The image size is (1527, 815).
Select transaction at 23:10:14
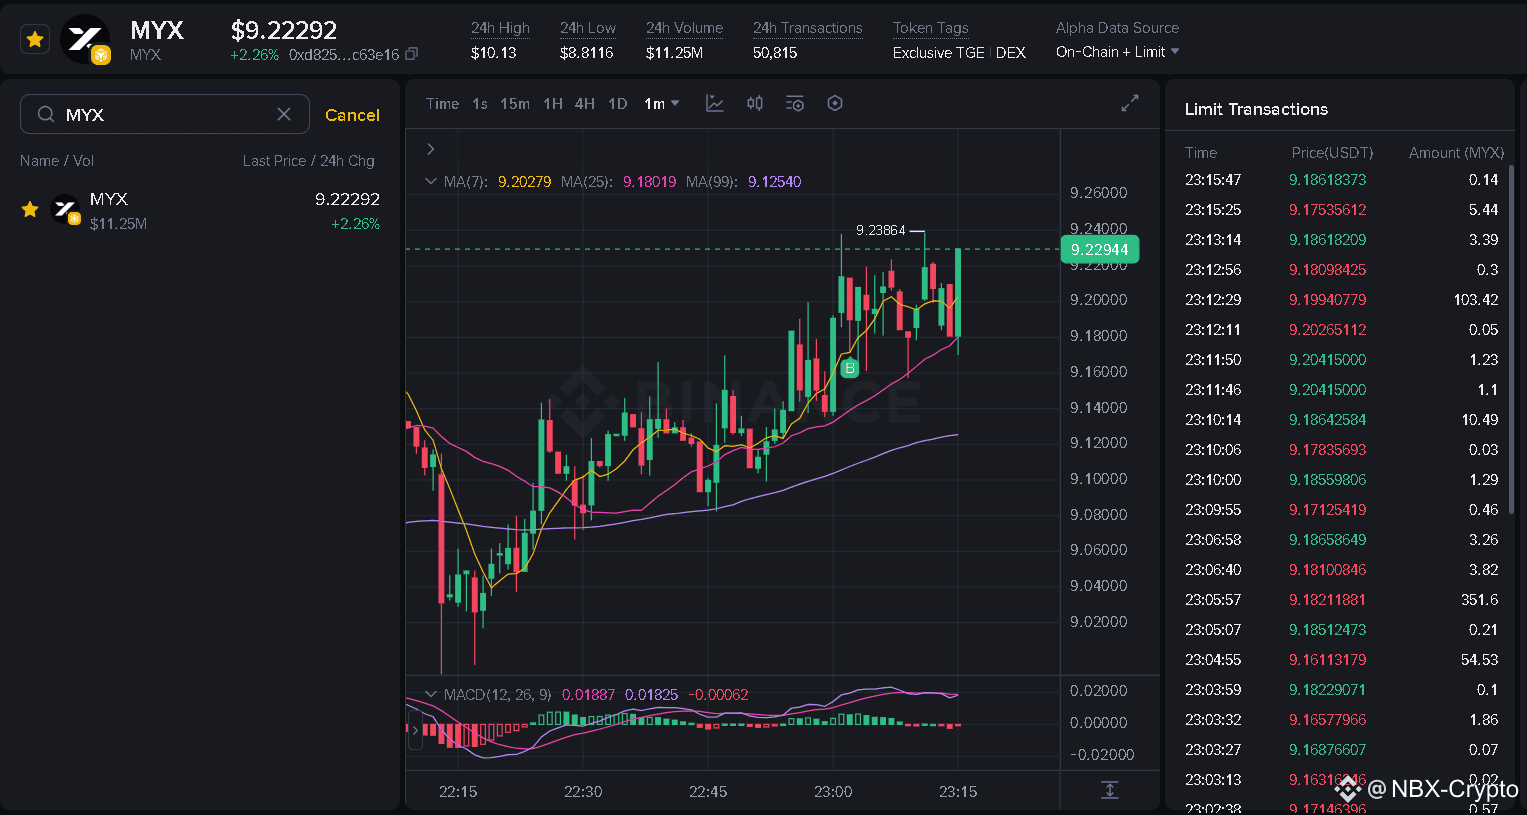tap(1341, 420)
